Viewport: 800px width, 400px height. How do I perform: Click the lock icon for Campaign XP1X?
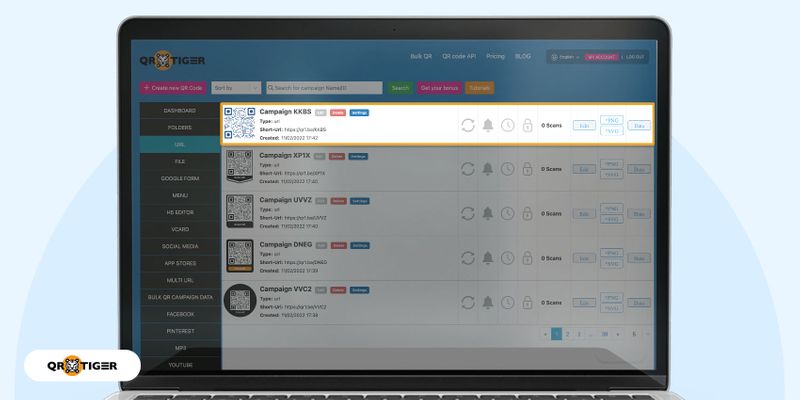point(528,169)
